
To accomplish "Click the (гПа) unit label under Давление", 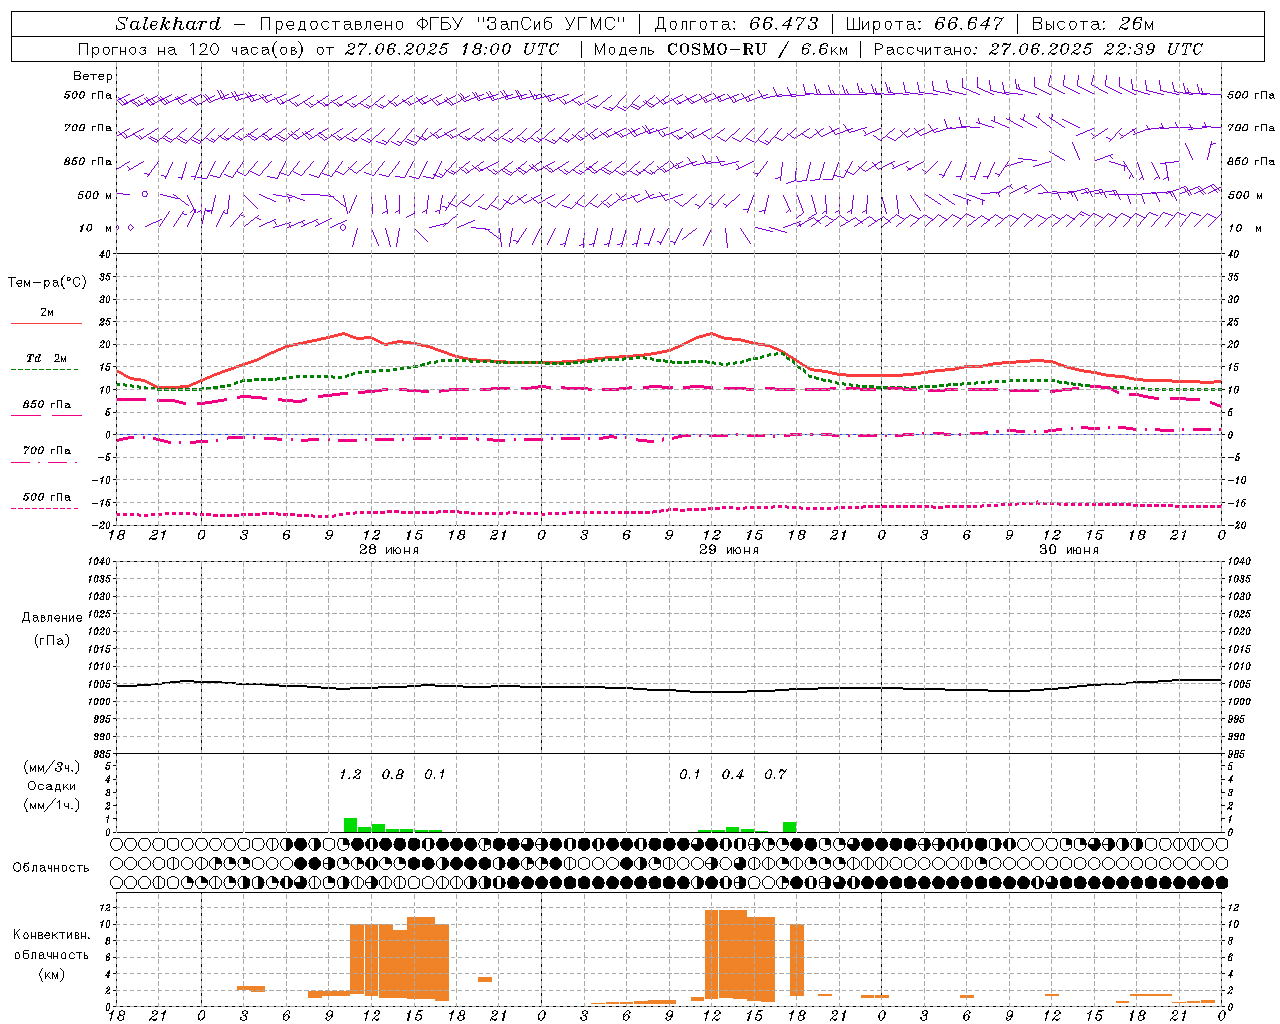I will (52, 640).
